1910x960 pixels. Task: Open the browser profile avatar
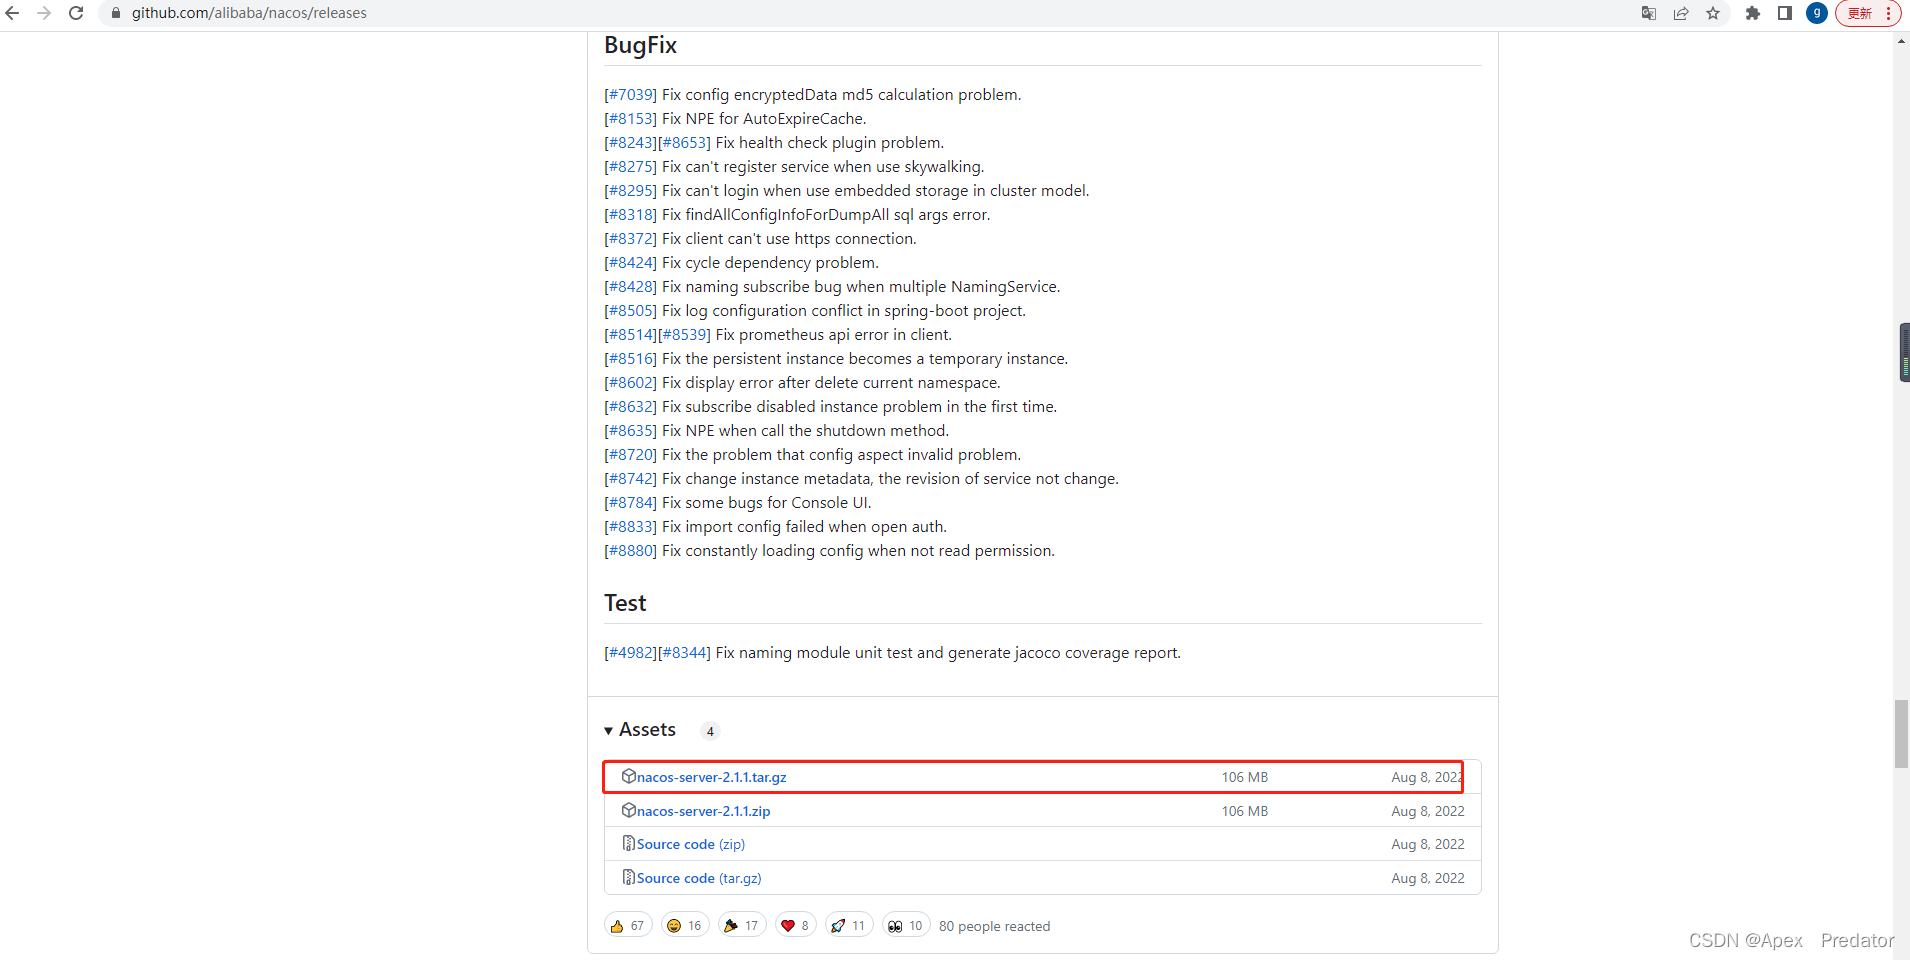point(1817,13)
